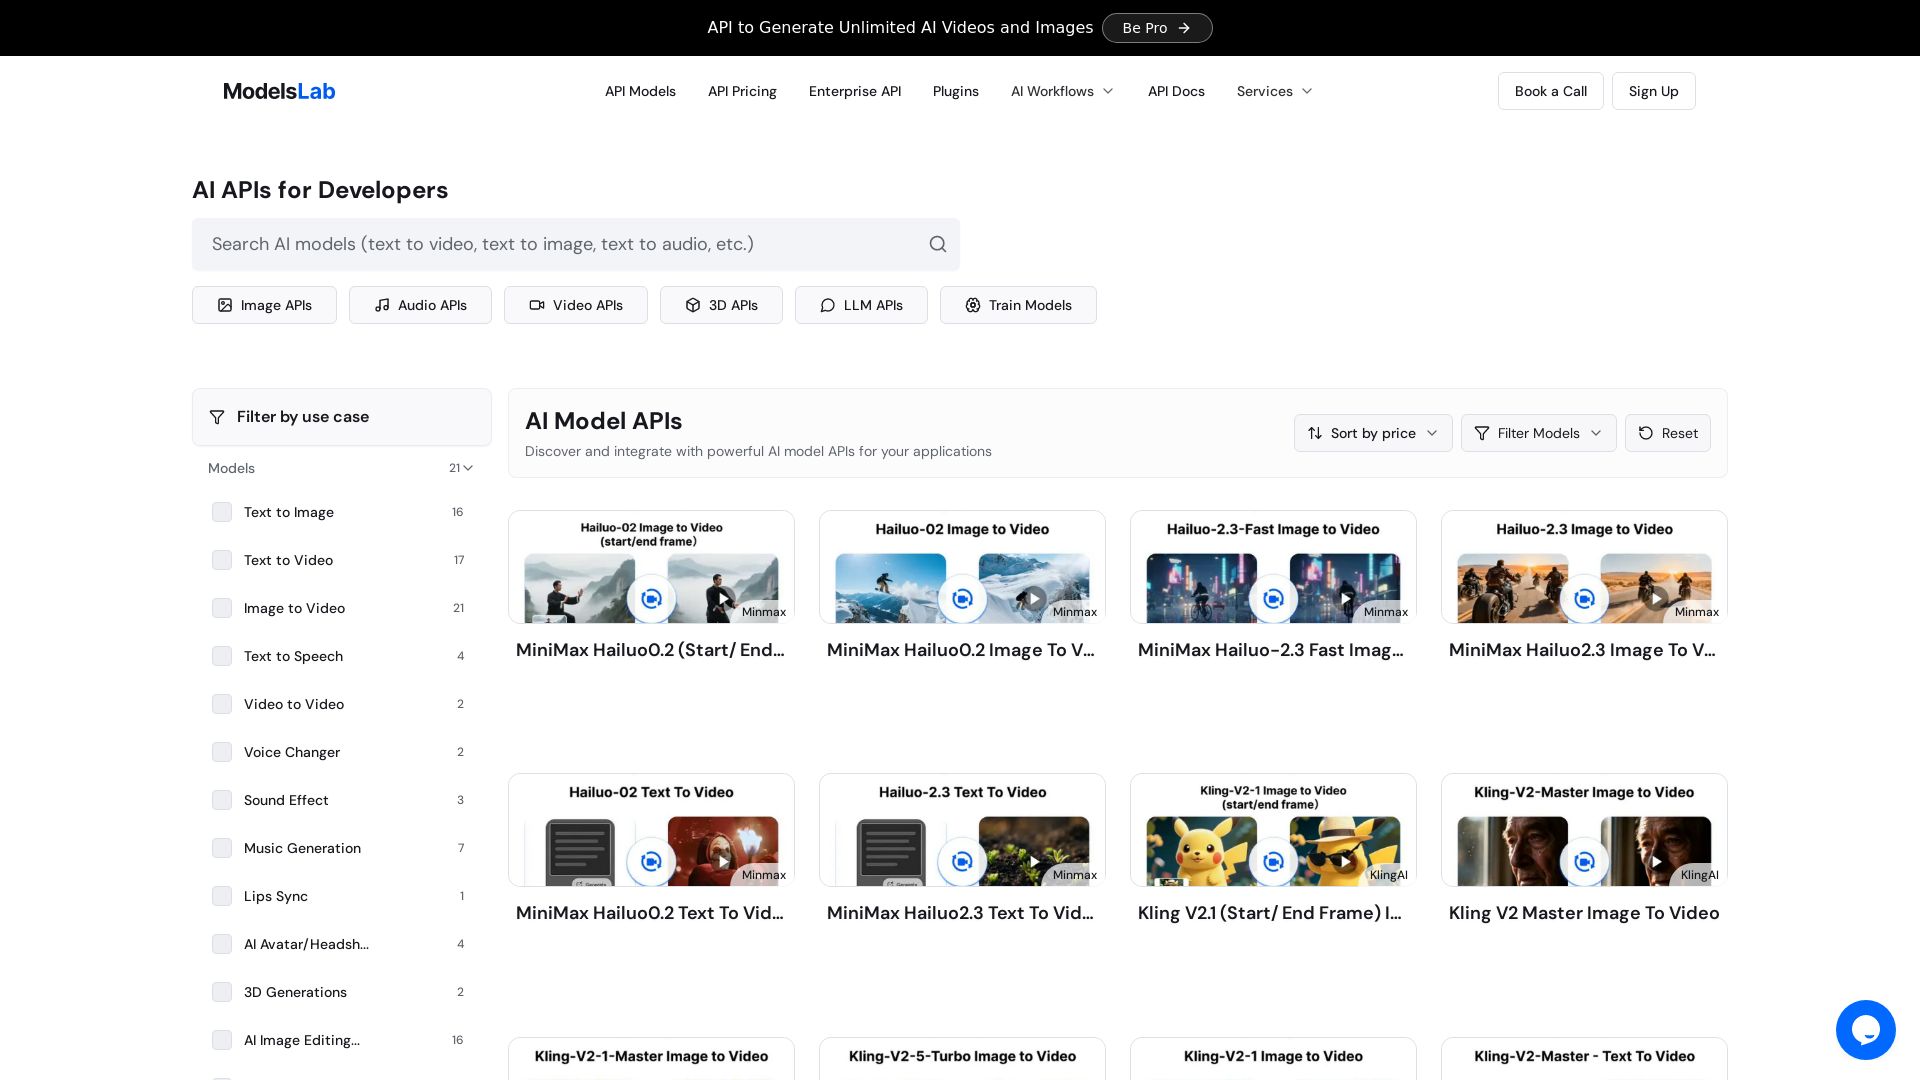Focus the Search AI models field
Viewport: 1920px width, 1080px height.
(560, 244)
